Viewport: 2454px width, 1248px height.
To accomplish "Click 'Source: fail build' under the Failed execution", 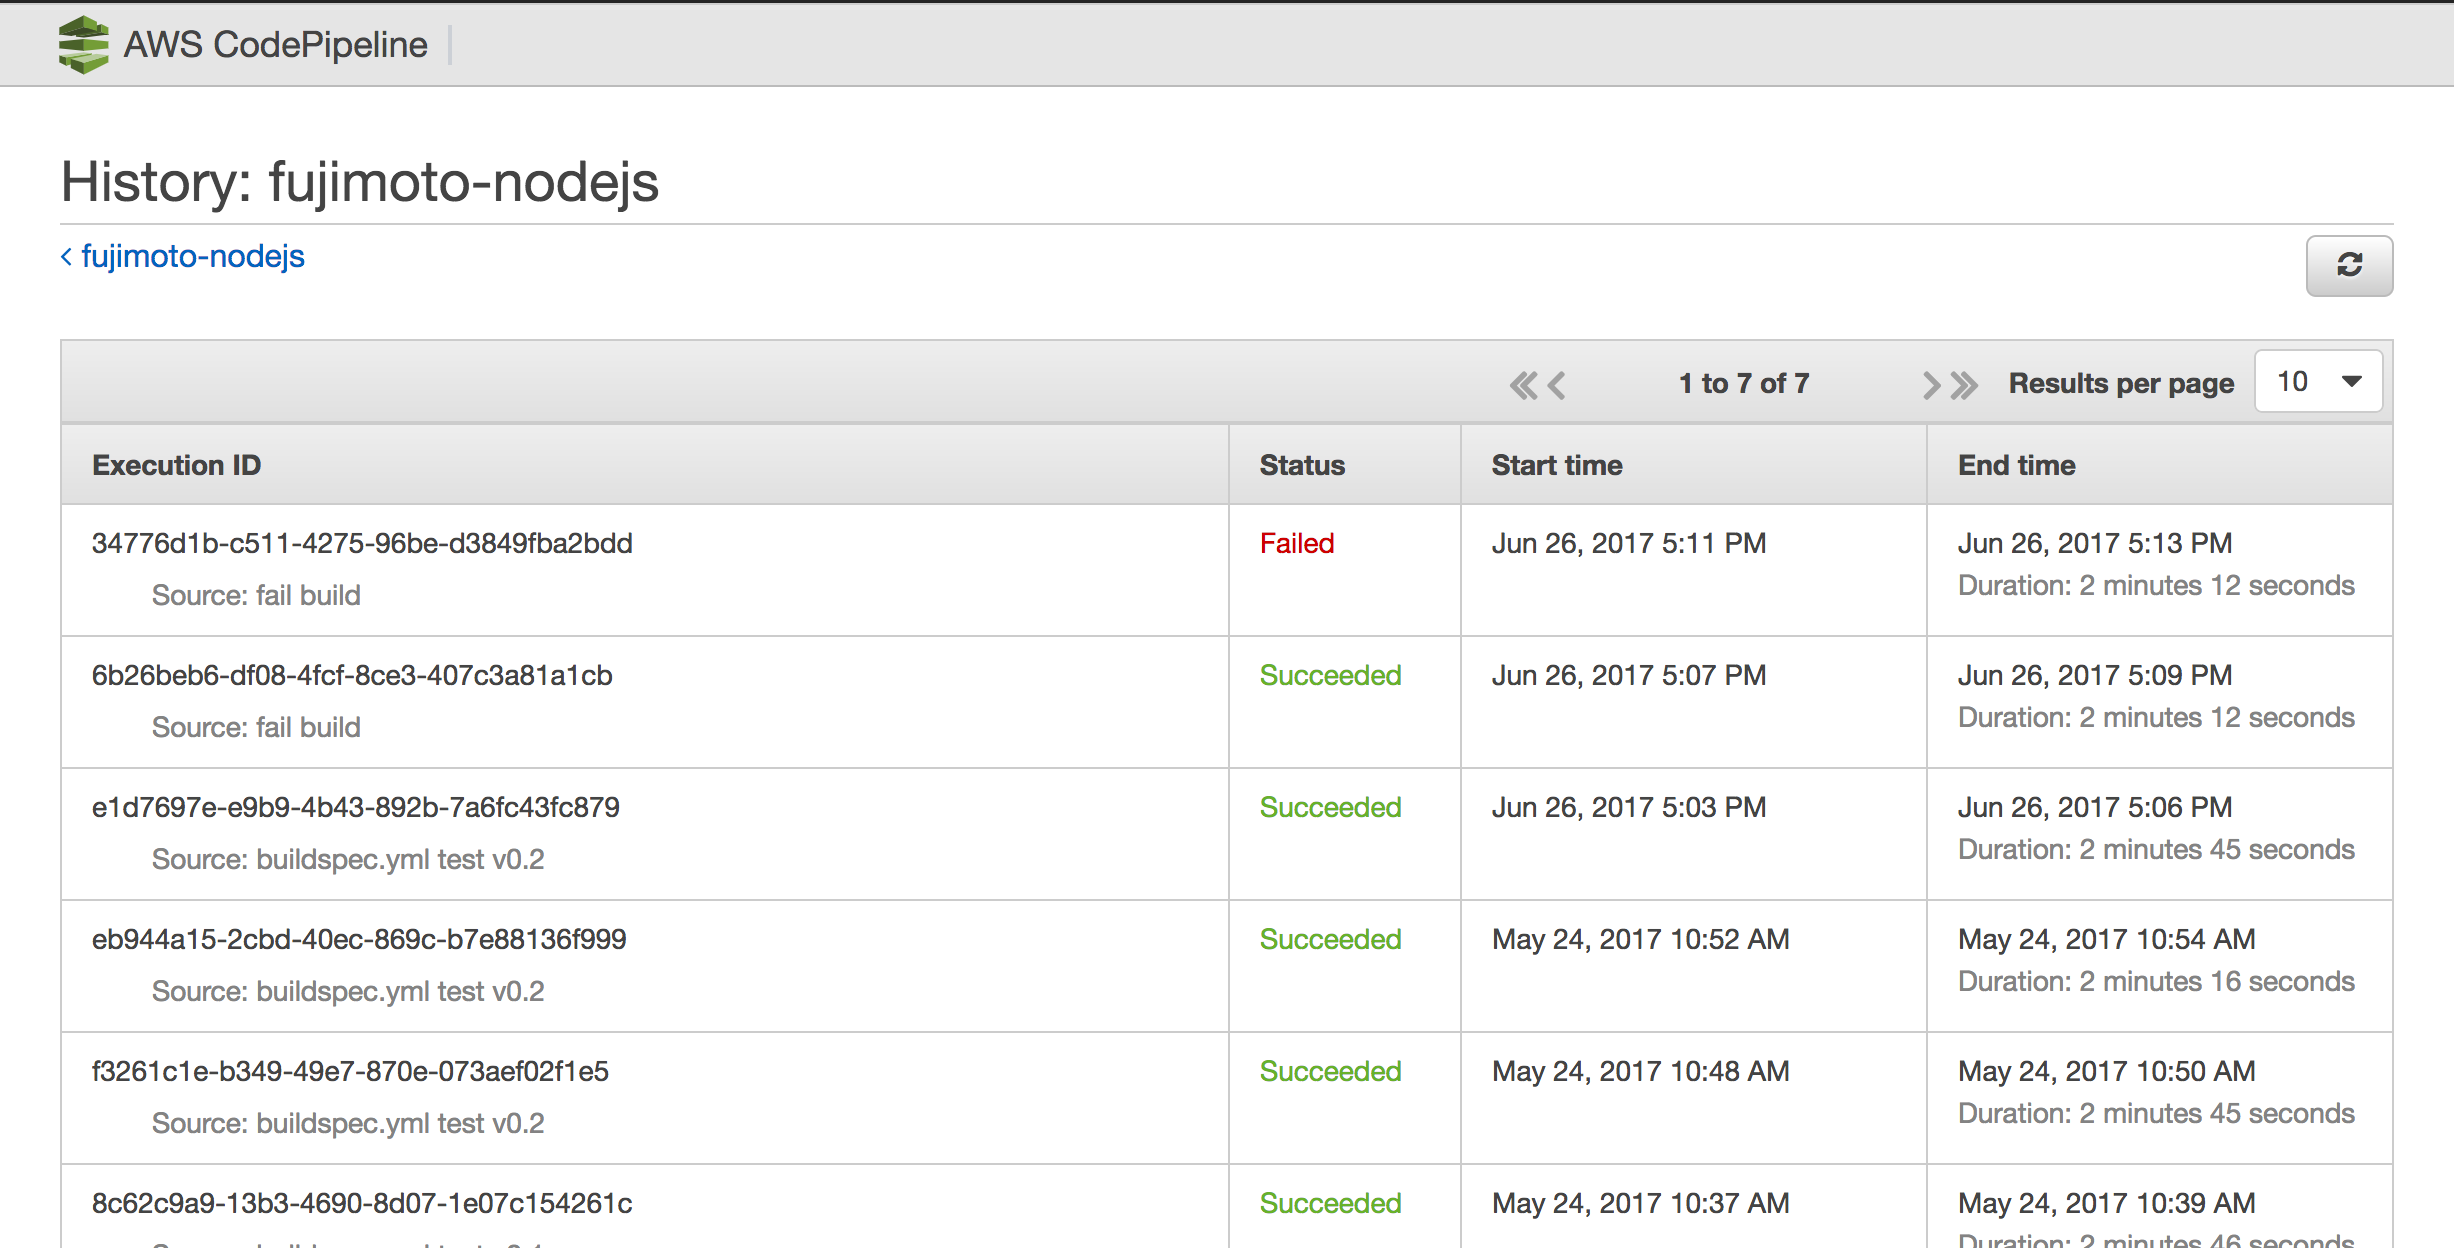I will (256, 595).
